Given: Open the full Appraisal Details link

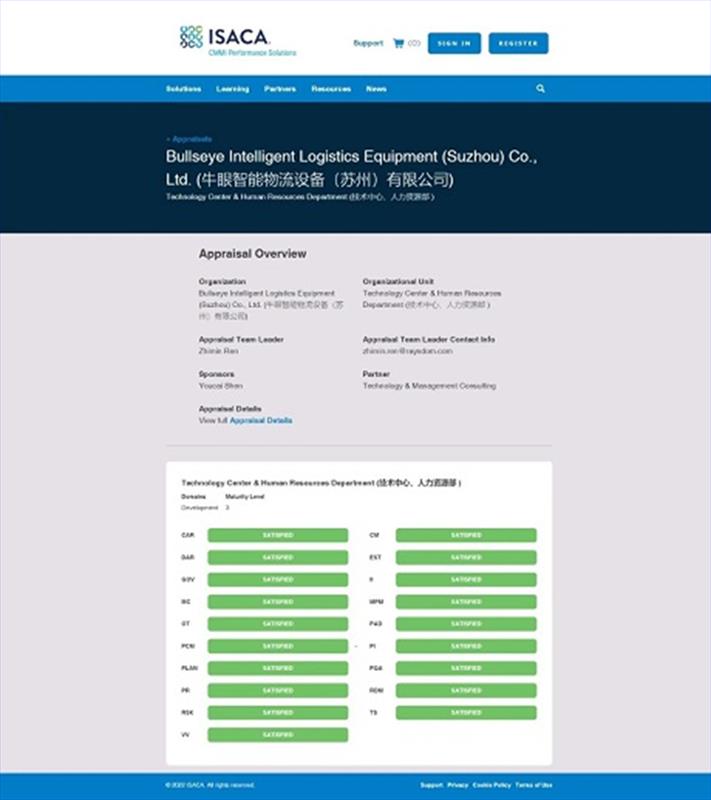Looking at the screenshot, I should pos(261,420).
